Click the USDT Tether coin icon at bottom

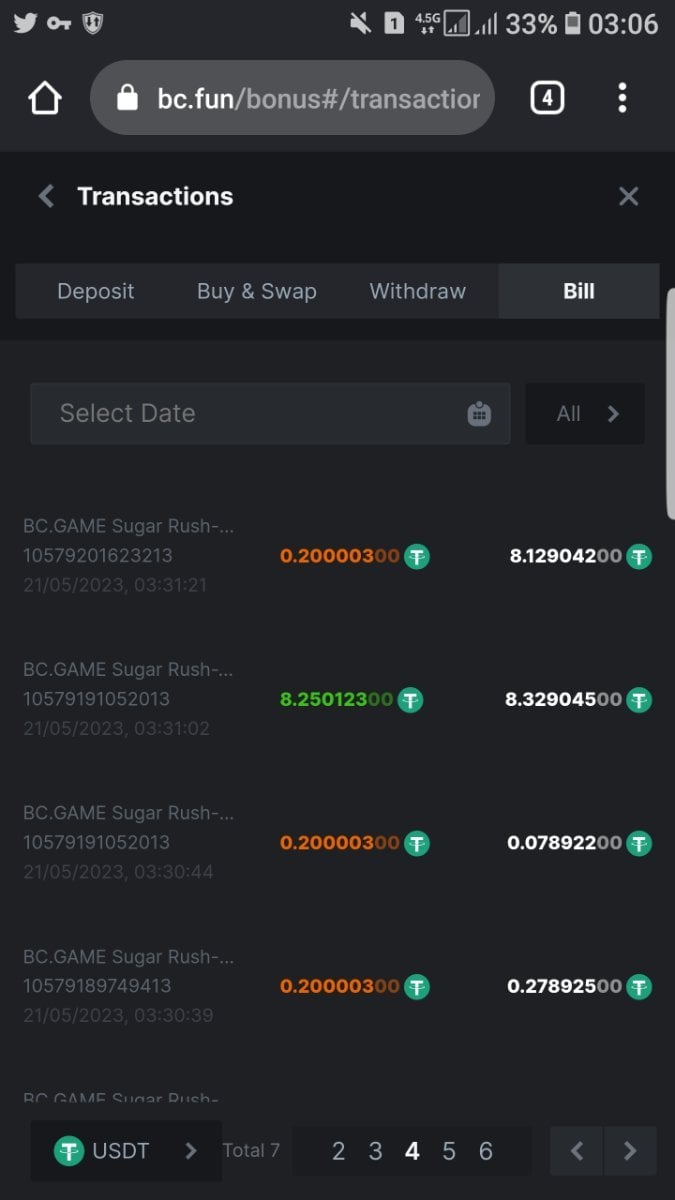pos(69,1151)
